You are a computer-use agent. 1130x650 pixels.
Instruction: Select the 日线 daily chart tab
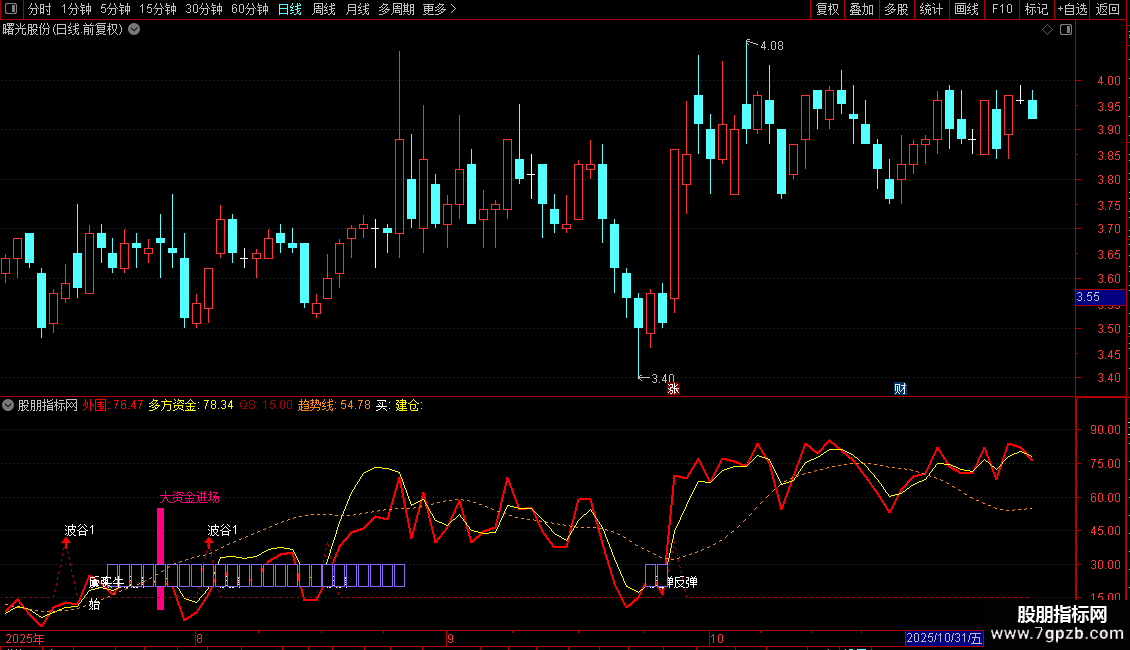290,9
